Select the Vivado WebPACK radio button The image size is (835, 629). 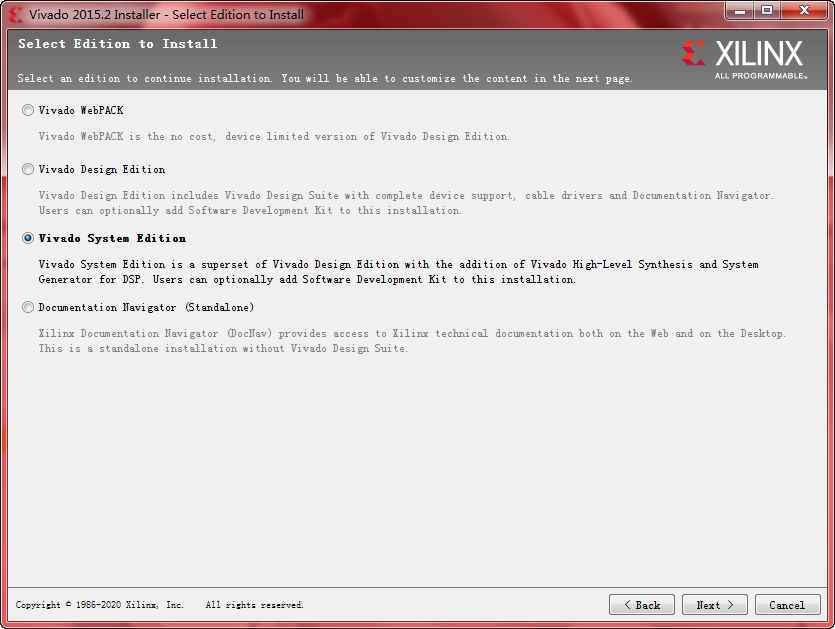pyautogui.click(x=28, y=110)
